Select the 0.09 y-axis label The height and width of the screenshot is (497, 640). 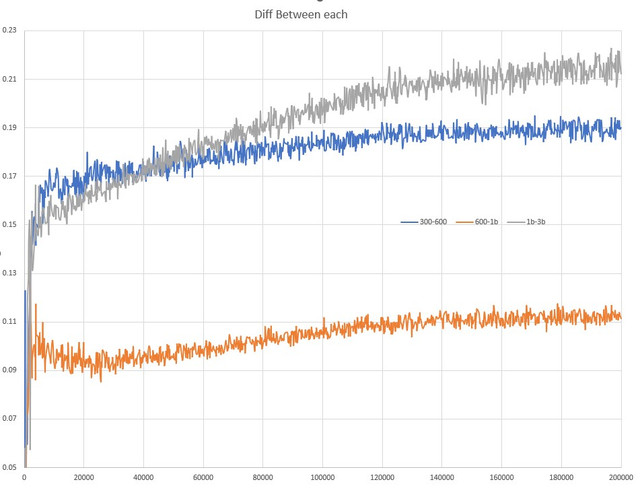click(x=9, y=370)
